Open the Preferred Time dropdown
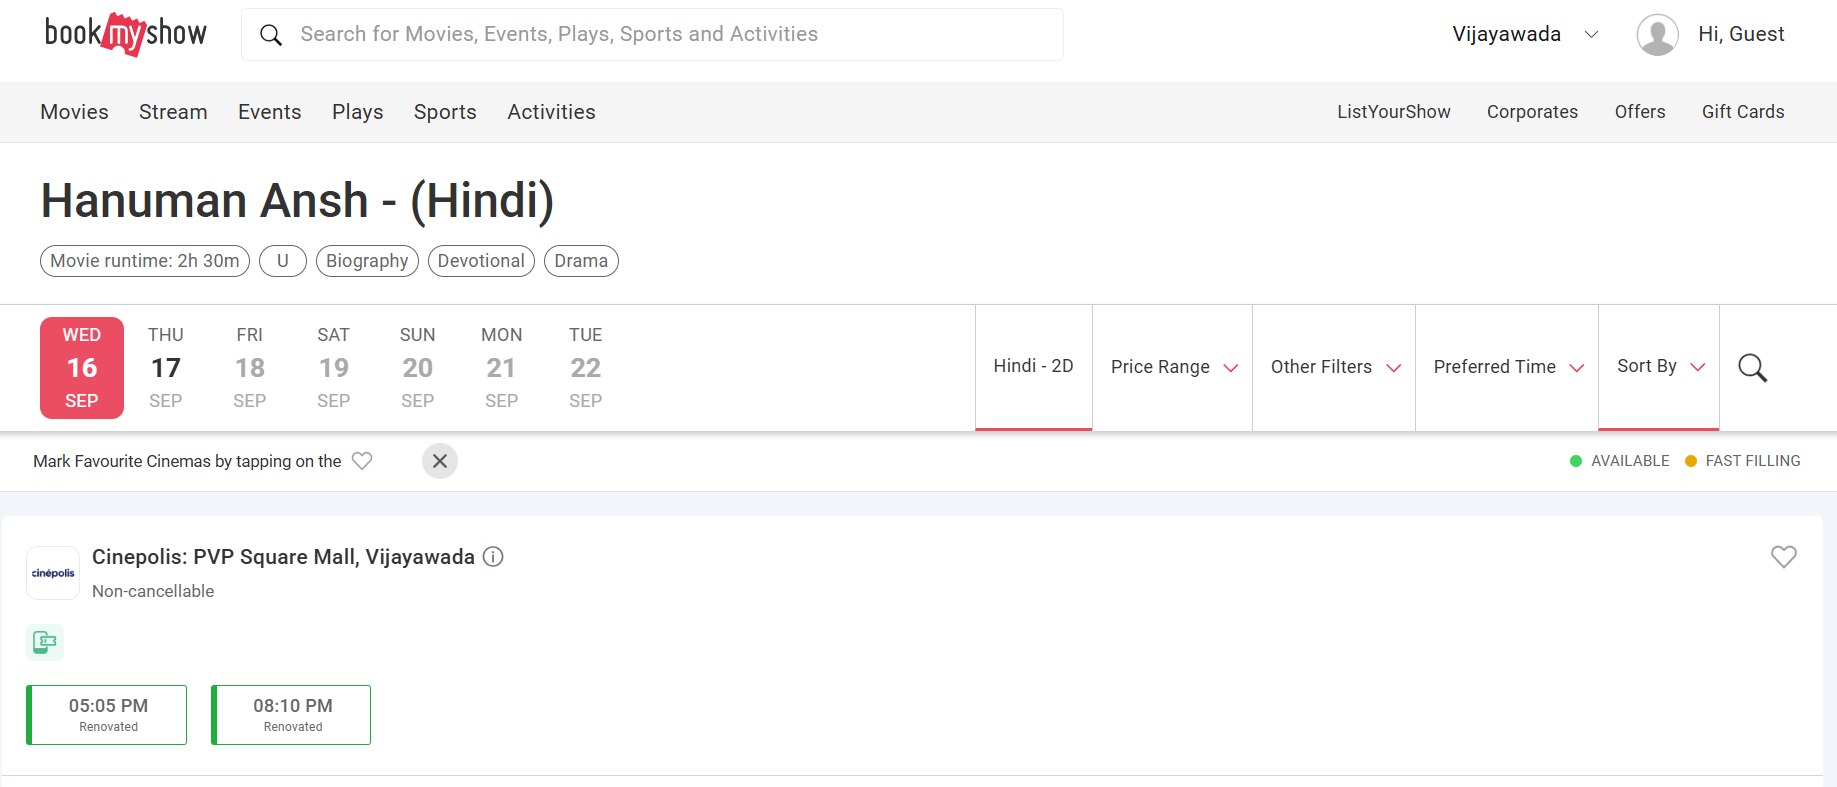The height and width of the screenshot is (787, 1837). (1507, 367)
